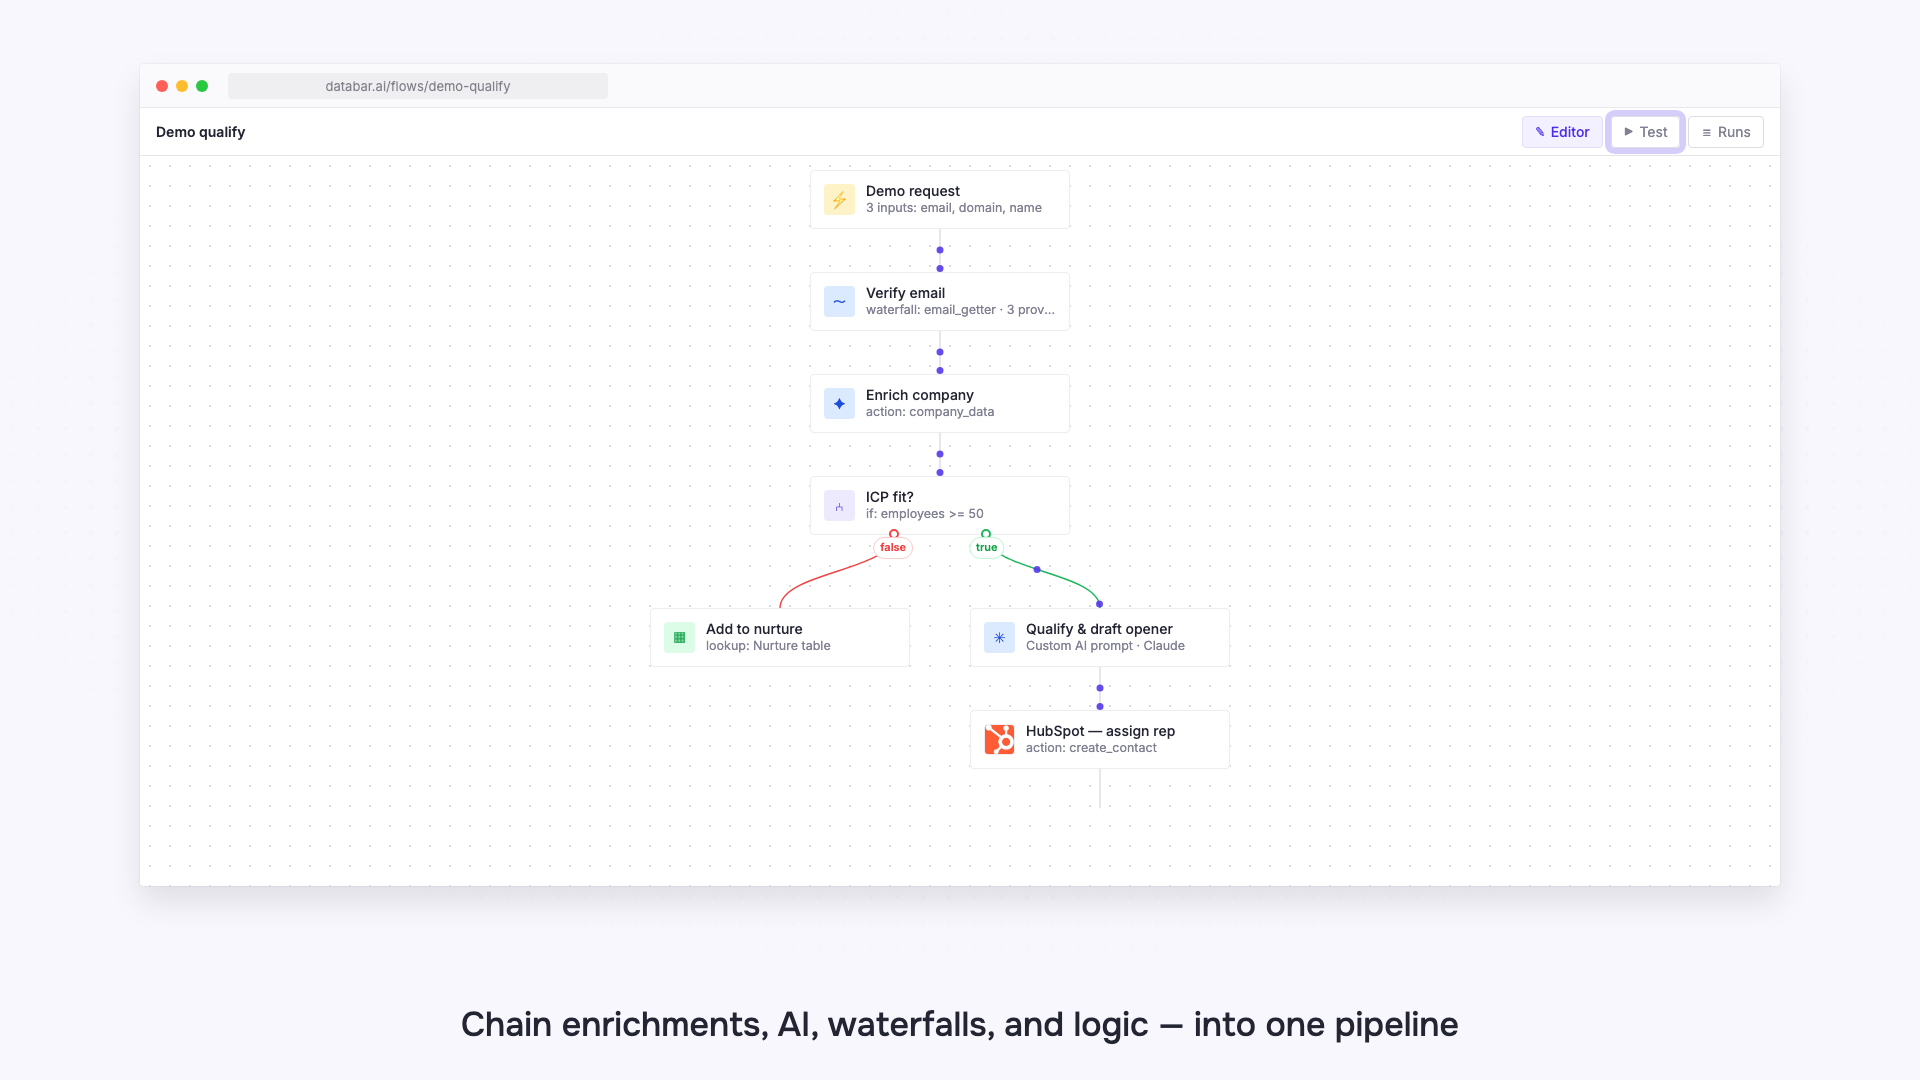The image size is (1920, 1080).
Task: Click the databar.ai/flows/demo-qualify address bar
Action: (418, 86)
